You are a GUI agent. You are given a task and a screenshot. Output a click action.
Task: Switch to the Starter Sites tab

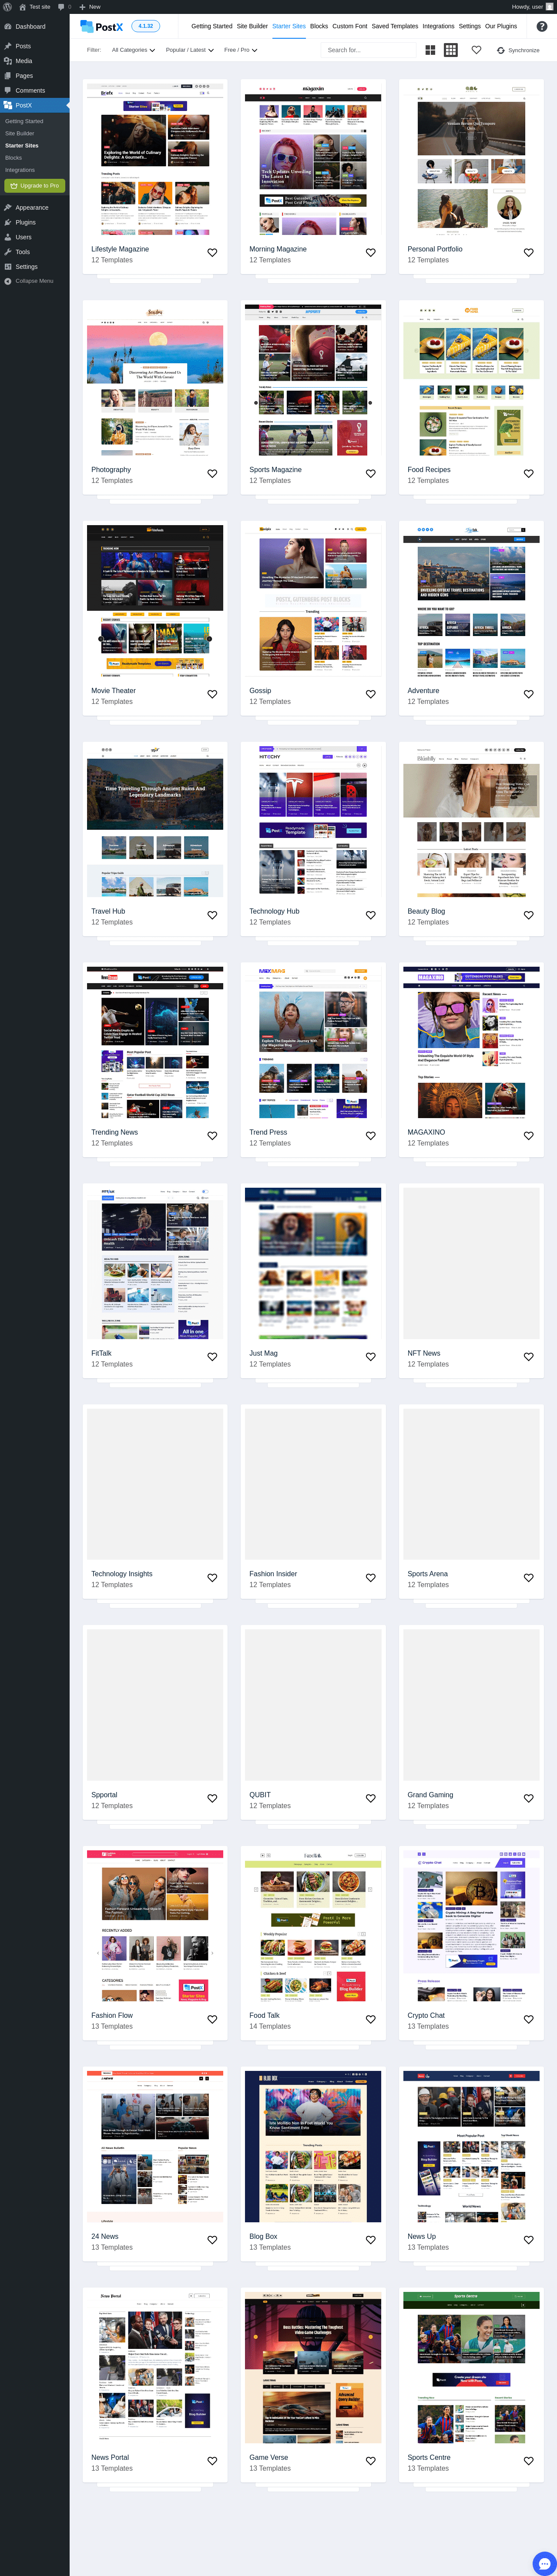click(289, 26)
